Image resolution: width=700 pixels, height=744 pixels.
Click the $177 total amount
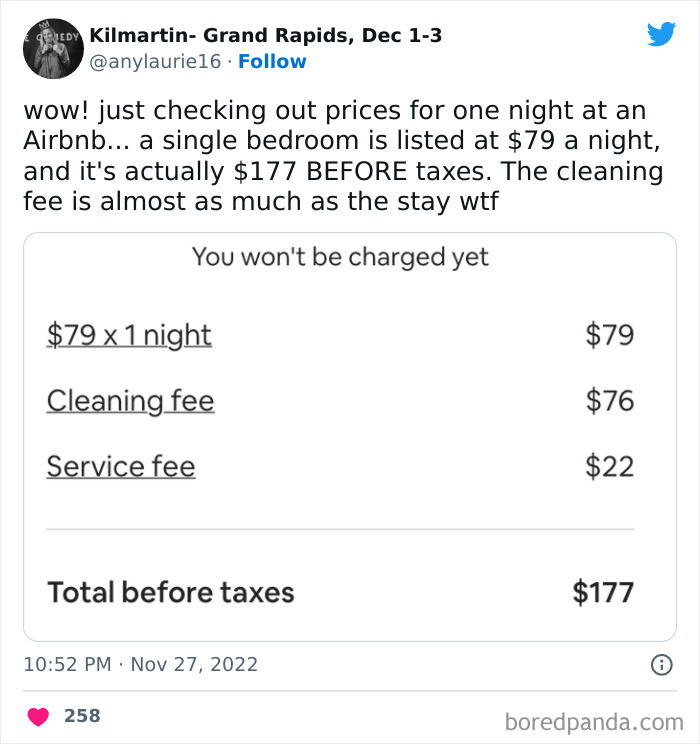pyautogui.click(x=603, y=592)
